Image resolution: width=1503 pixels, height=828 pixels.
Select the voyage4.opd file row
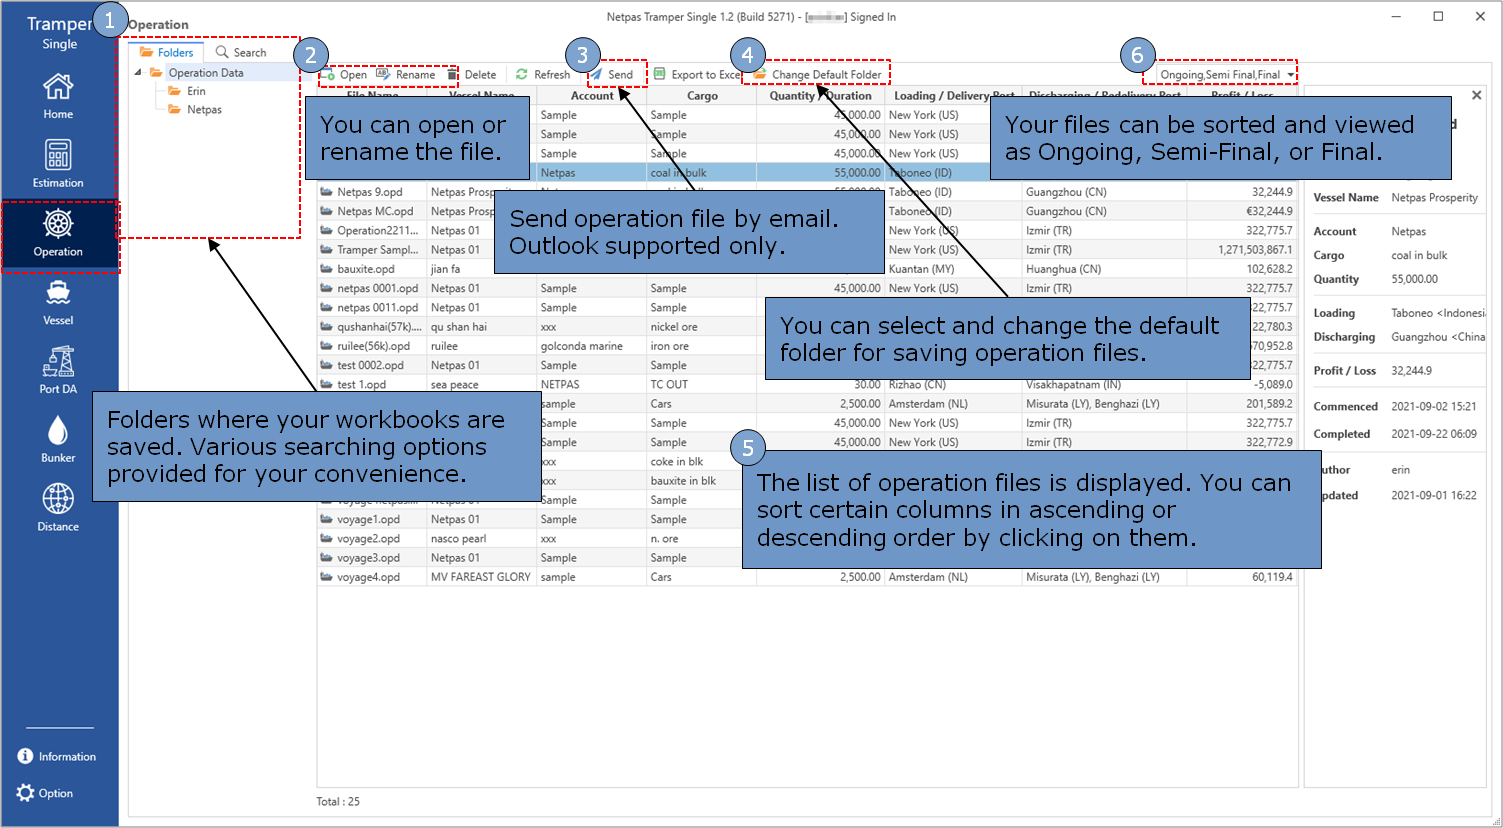(x=368, y=577)
